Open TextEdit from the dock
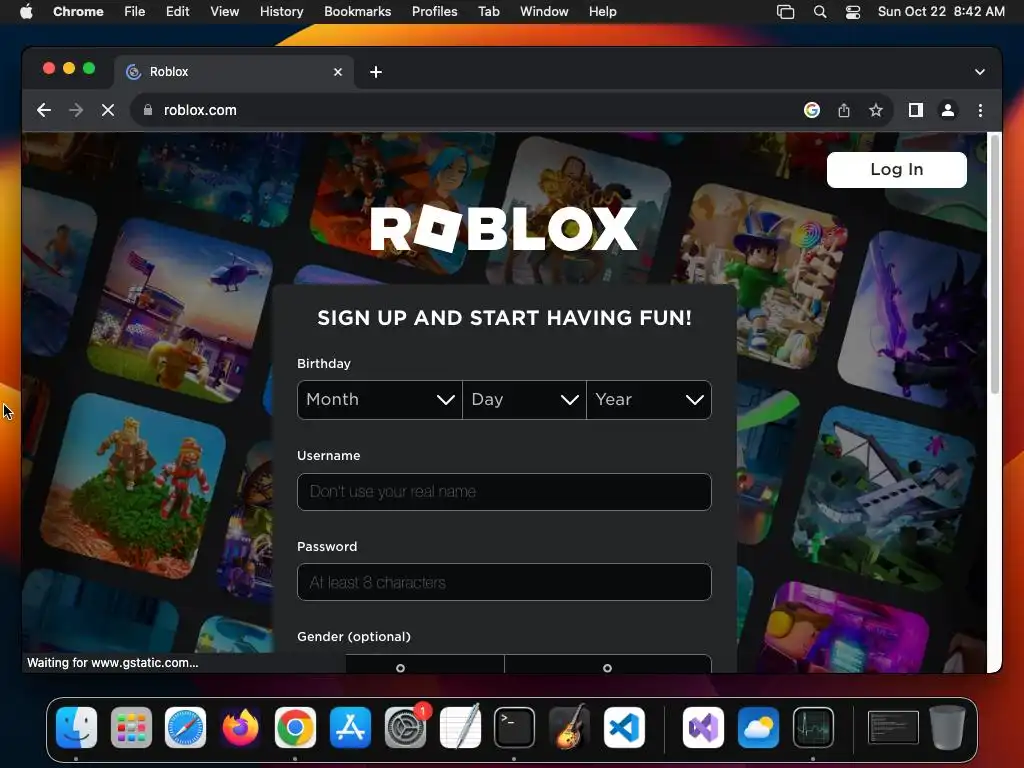This screenshot has width=1024, height=768. 460,728
